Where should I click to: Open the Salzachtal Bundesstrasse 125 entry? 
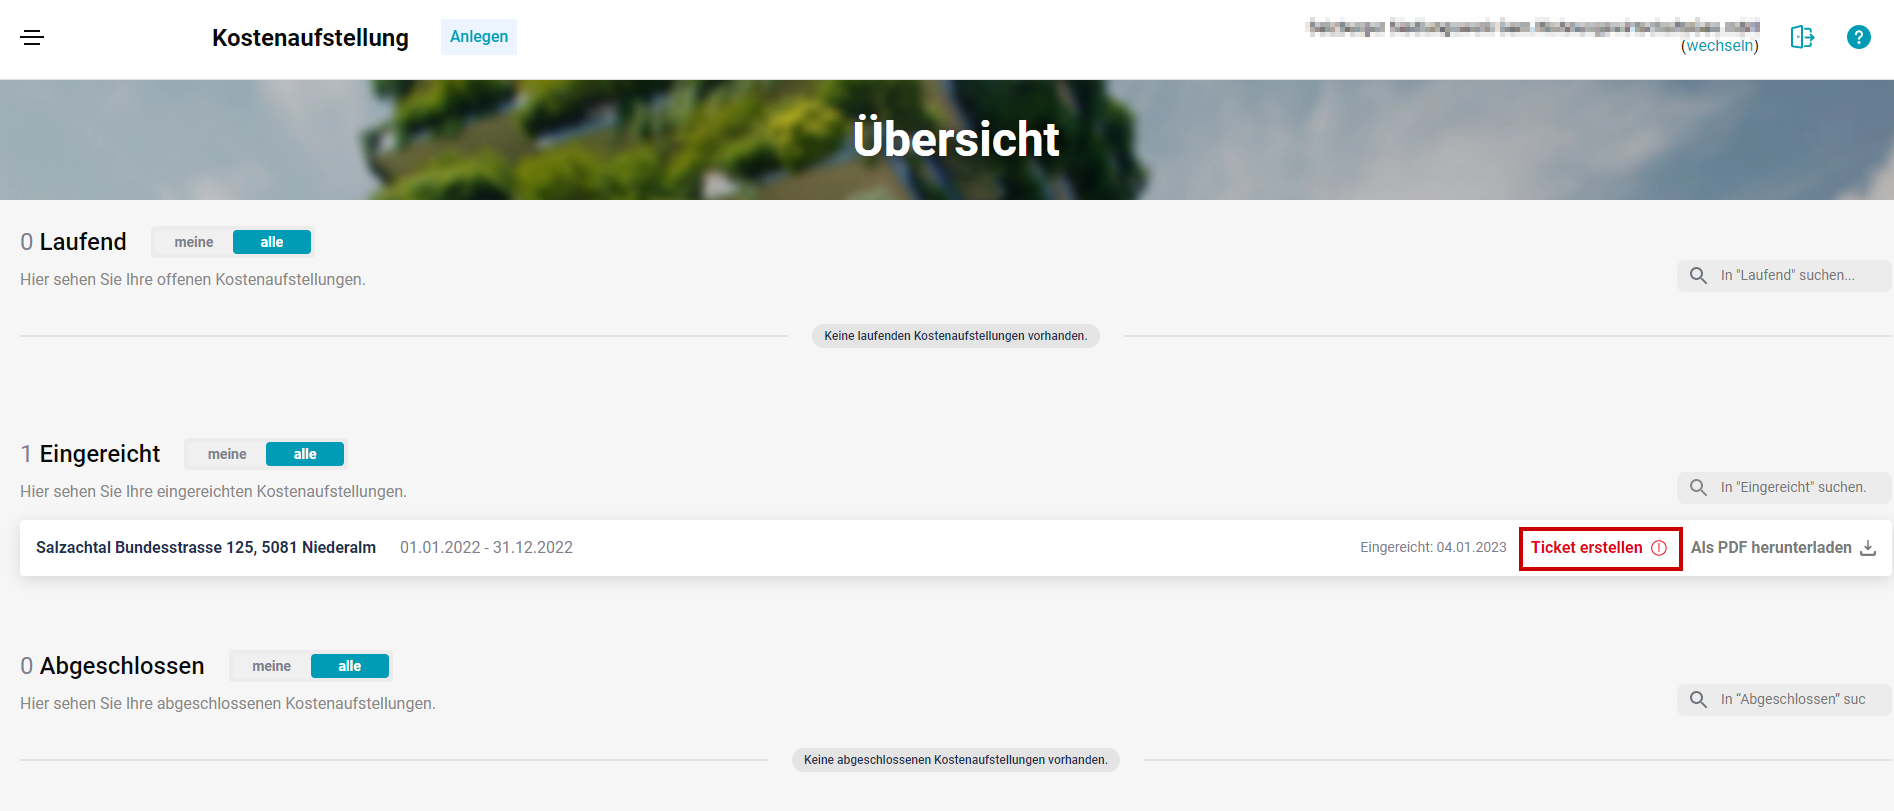click(x=206, y=548)
